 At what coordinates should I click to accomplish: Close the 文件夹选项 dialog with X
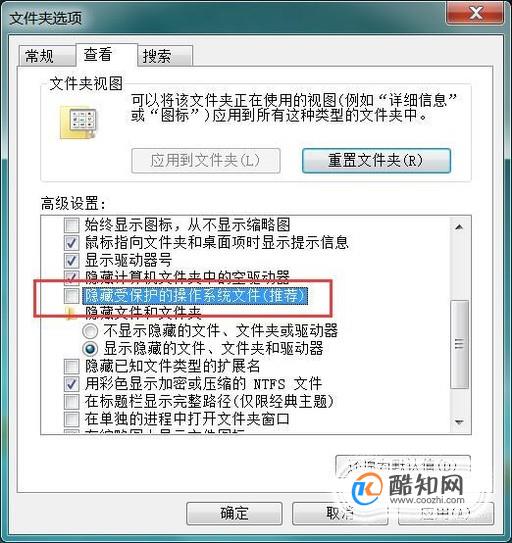point(475,14)
